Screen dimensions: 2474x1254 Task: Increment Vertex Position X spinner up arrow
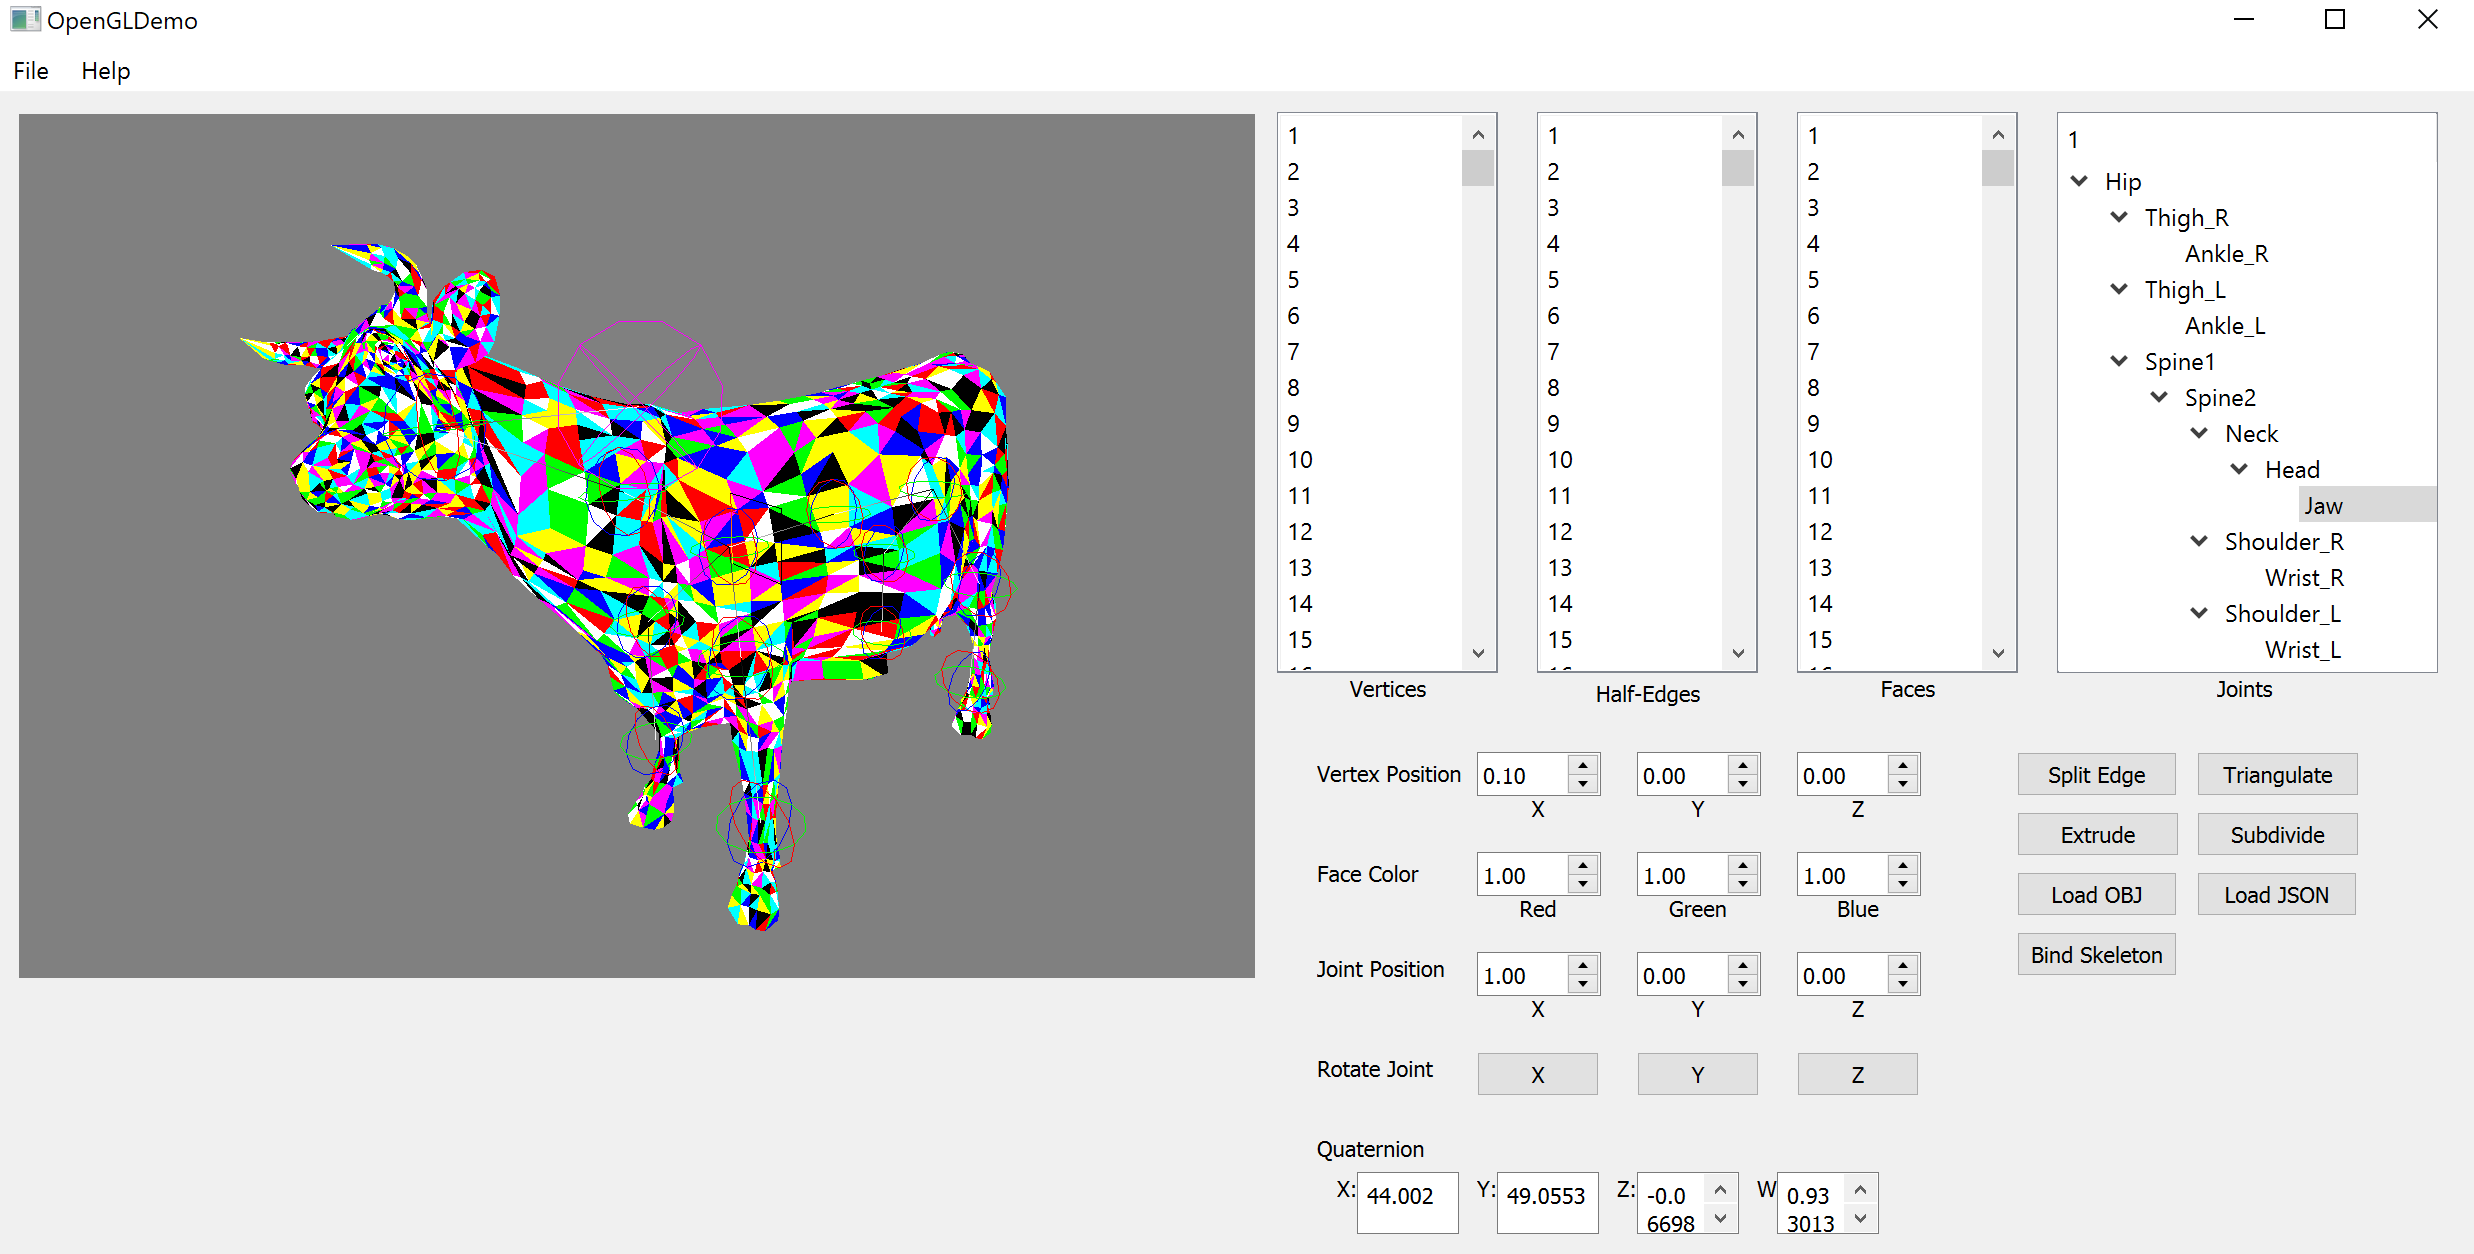pyautogui.click(x=1583, y=766)
